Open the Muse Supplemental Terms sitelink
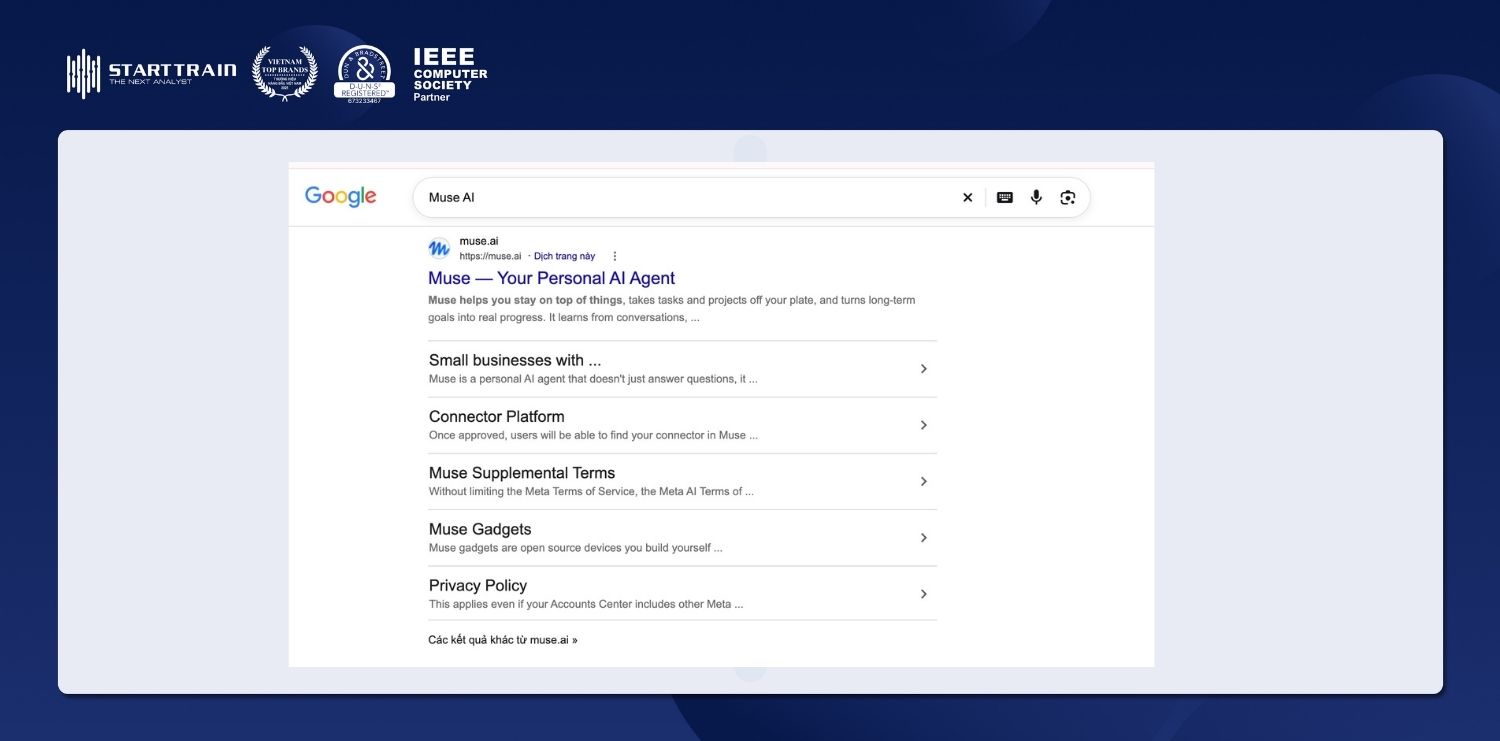This screenshot has height=741, width=1500. pos(522,473)
